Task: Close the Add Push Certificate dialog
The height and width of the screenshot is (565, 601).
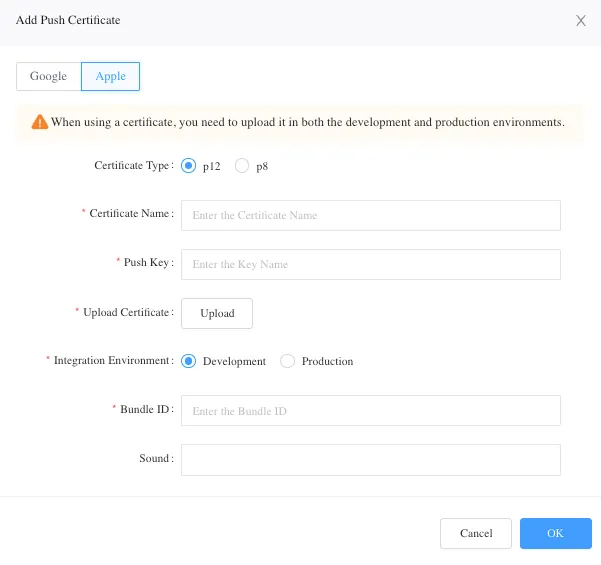Action: 581,21
